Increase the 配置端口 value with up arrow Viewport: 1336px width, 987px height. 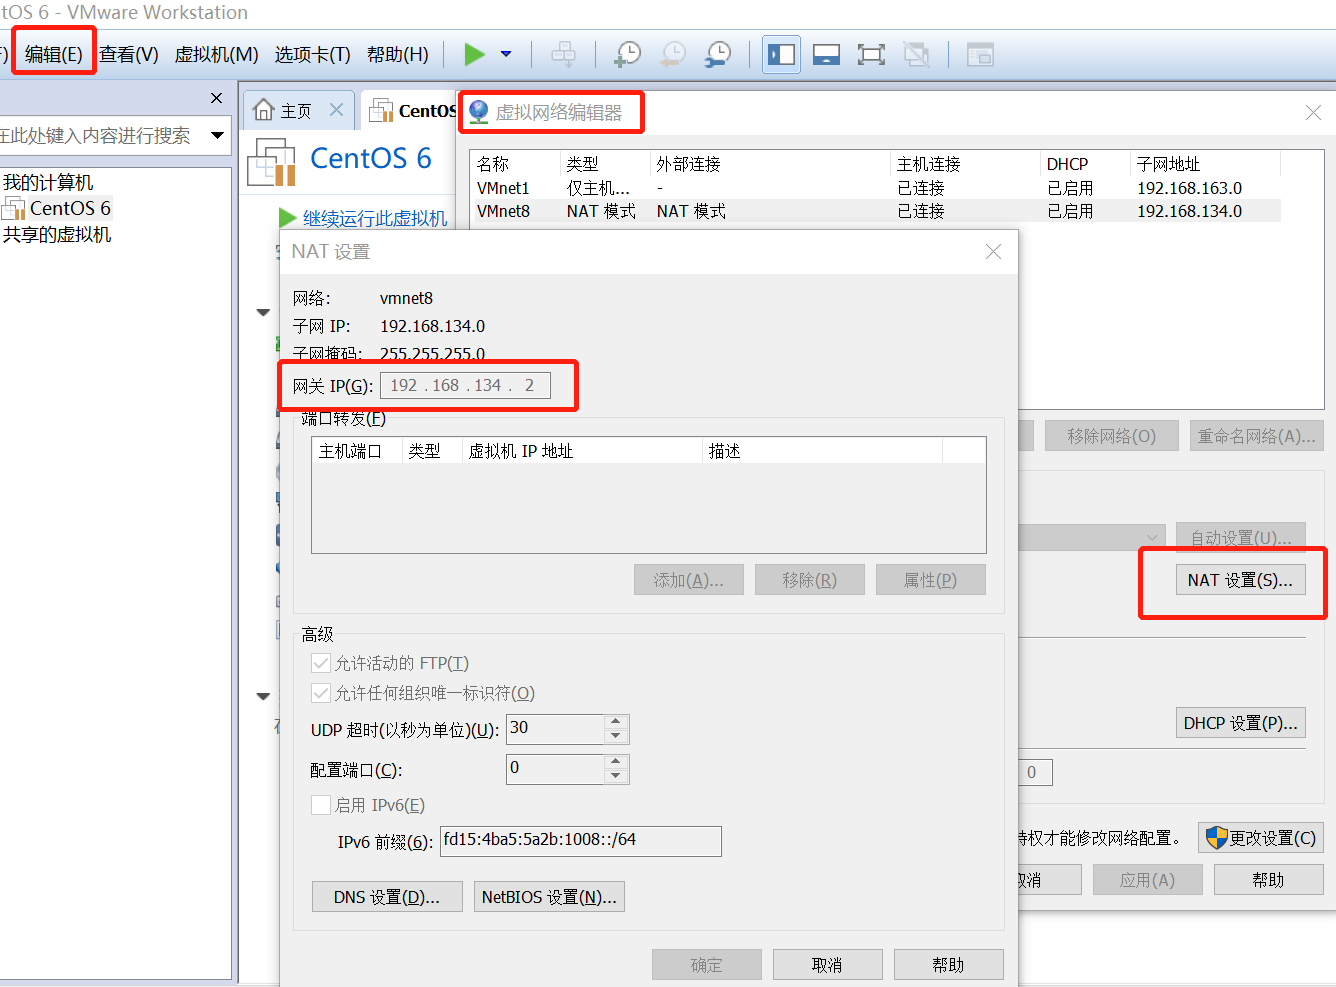(x=616, y=761)
